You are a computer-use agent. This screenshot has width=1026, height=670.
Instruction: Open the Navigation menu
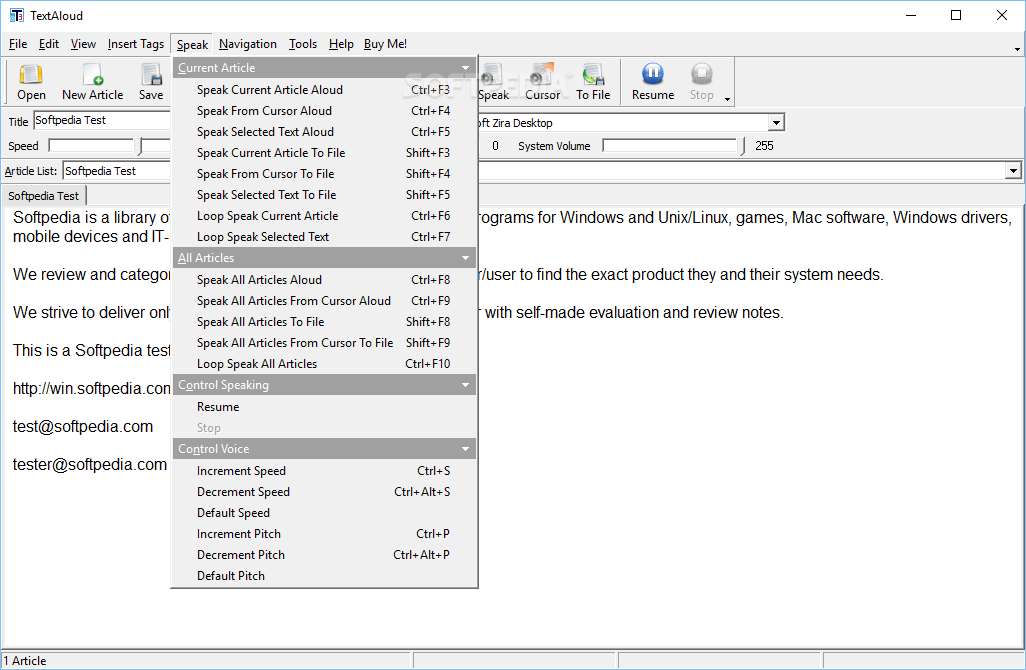(247, 44)
